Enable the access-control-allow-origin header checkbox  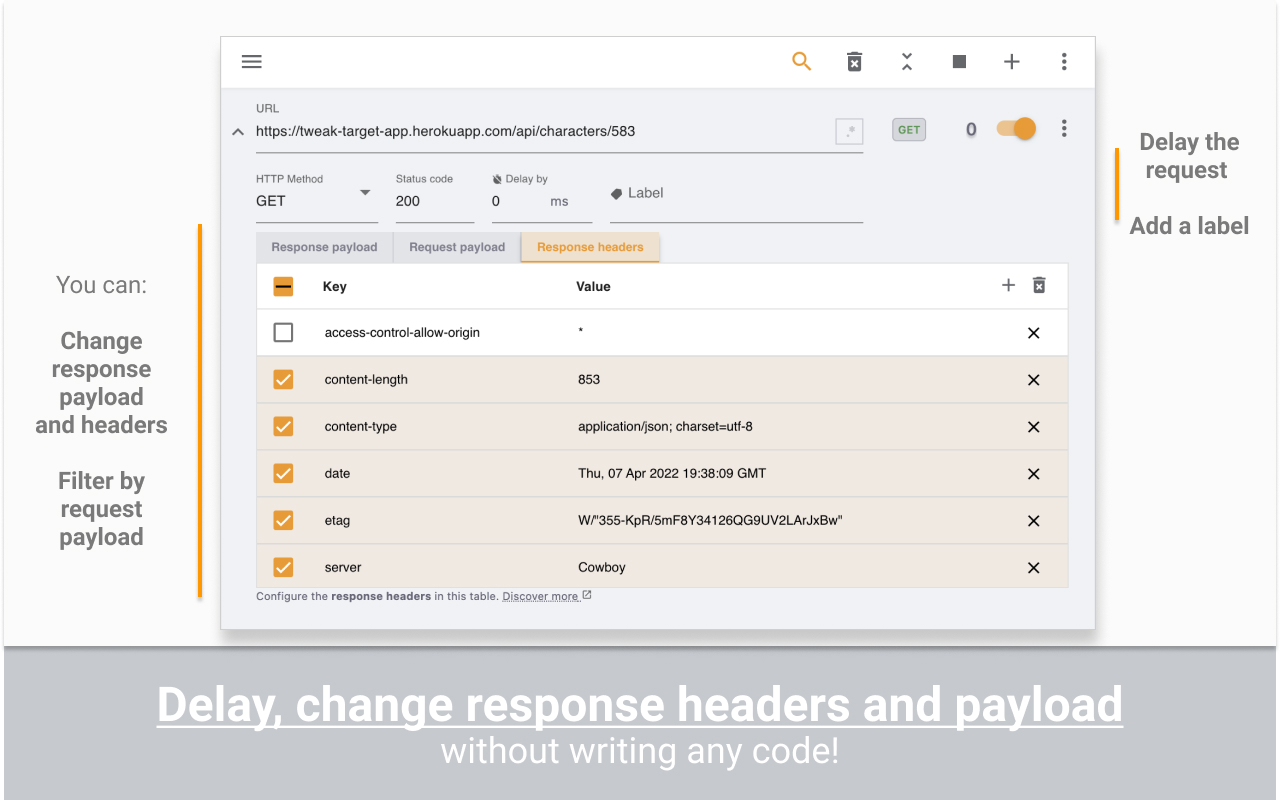[x=283, y=332]
